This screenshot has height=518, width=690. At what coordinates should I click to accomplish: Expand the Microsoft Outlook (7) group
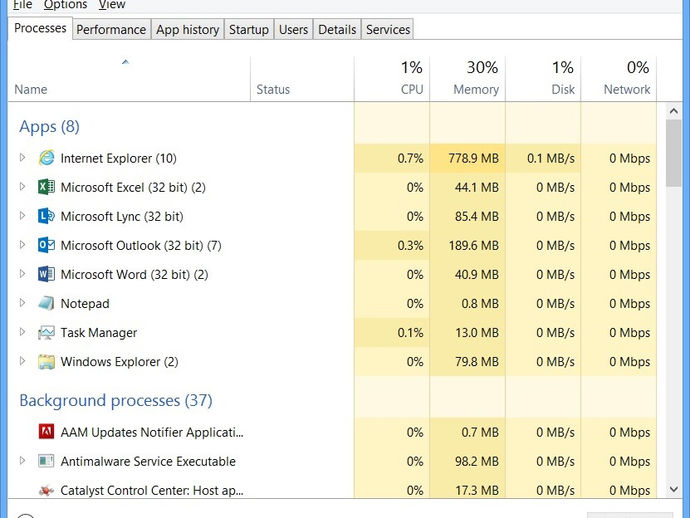(22, 244)
